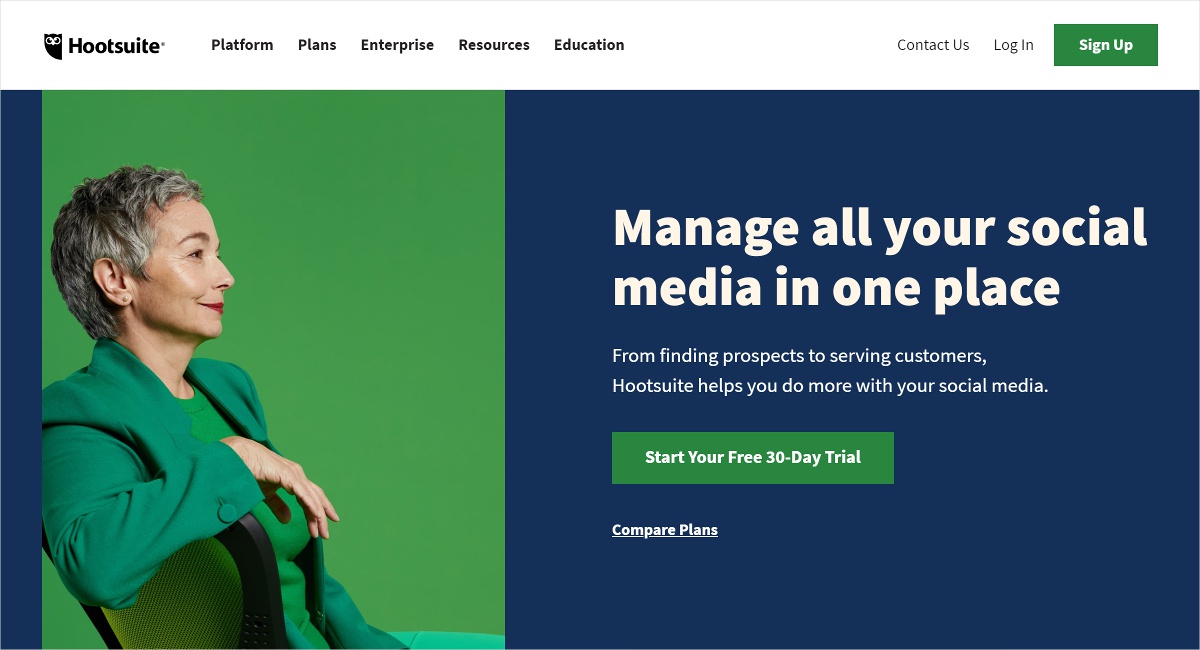The image size is (1200, 650).
Task: Click the green Sign Up button
Action: 1106,45
